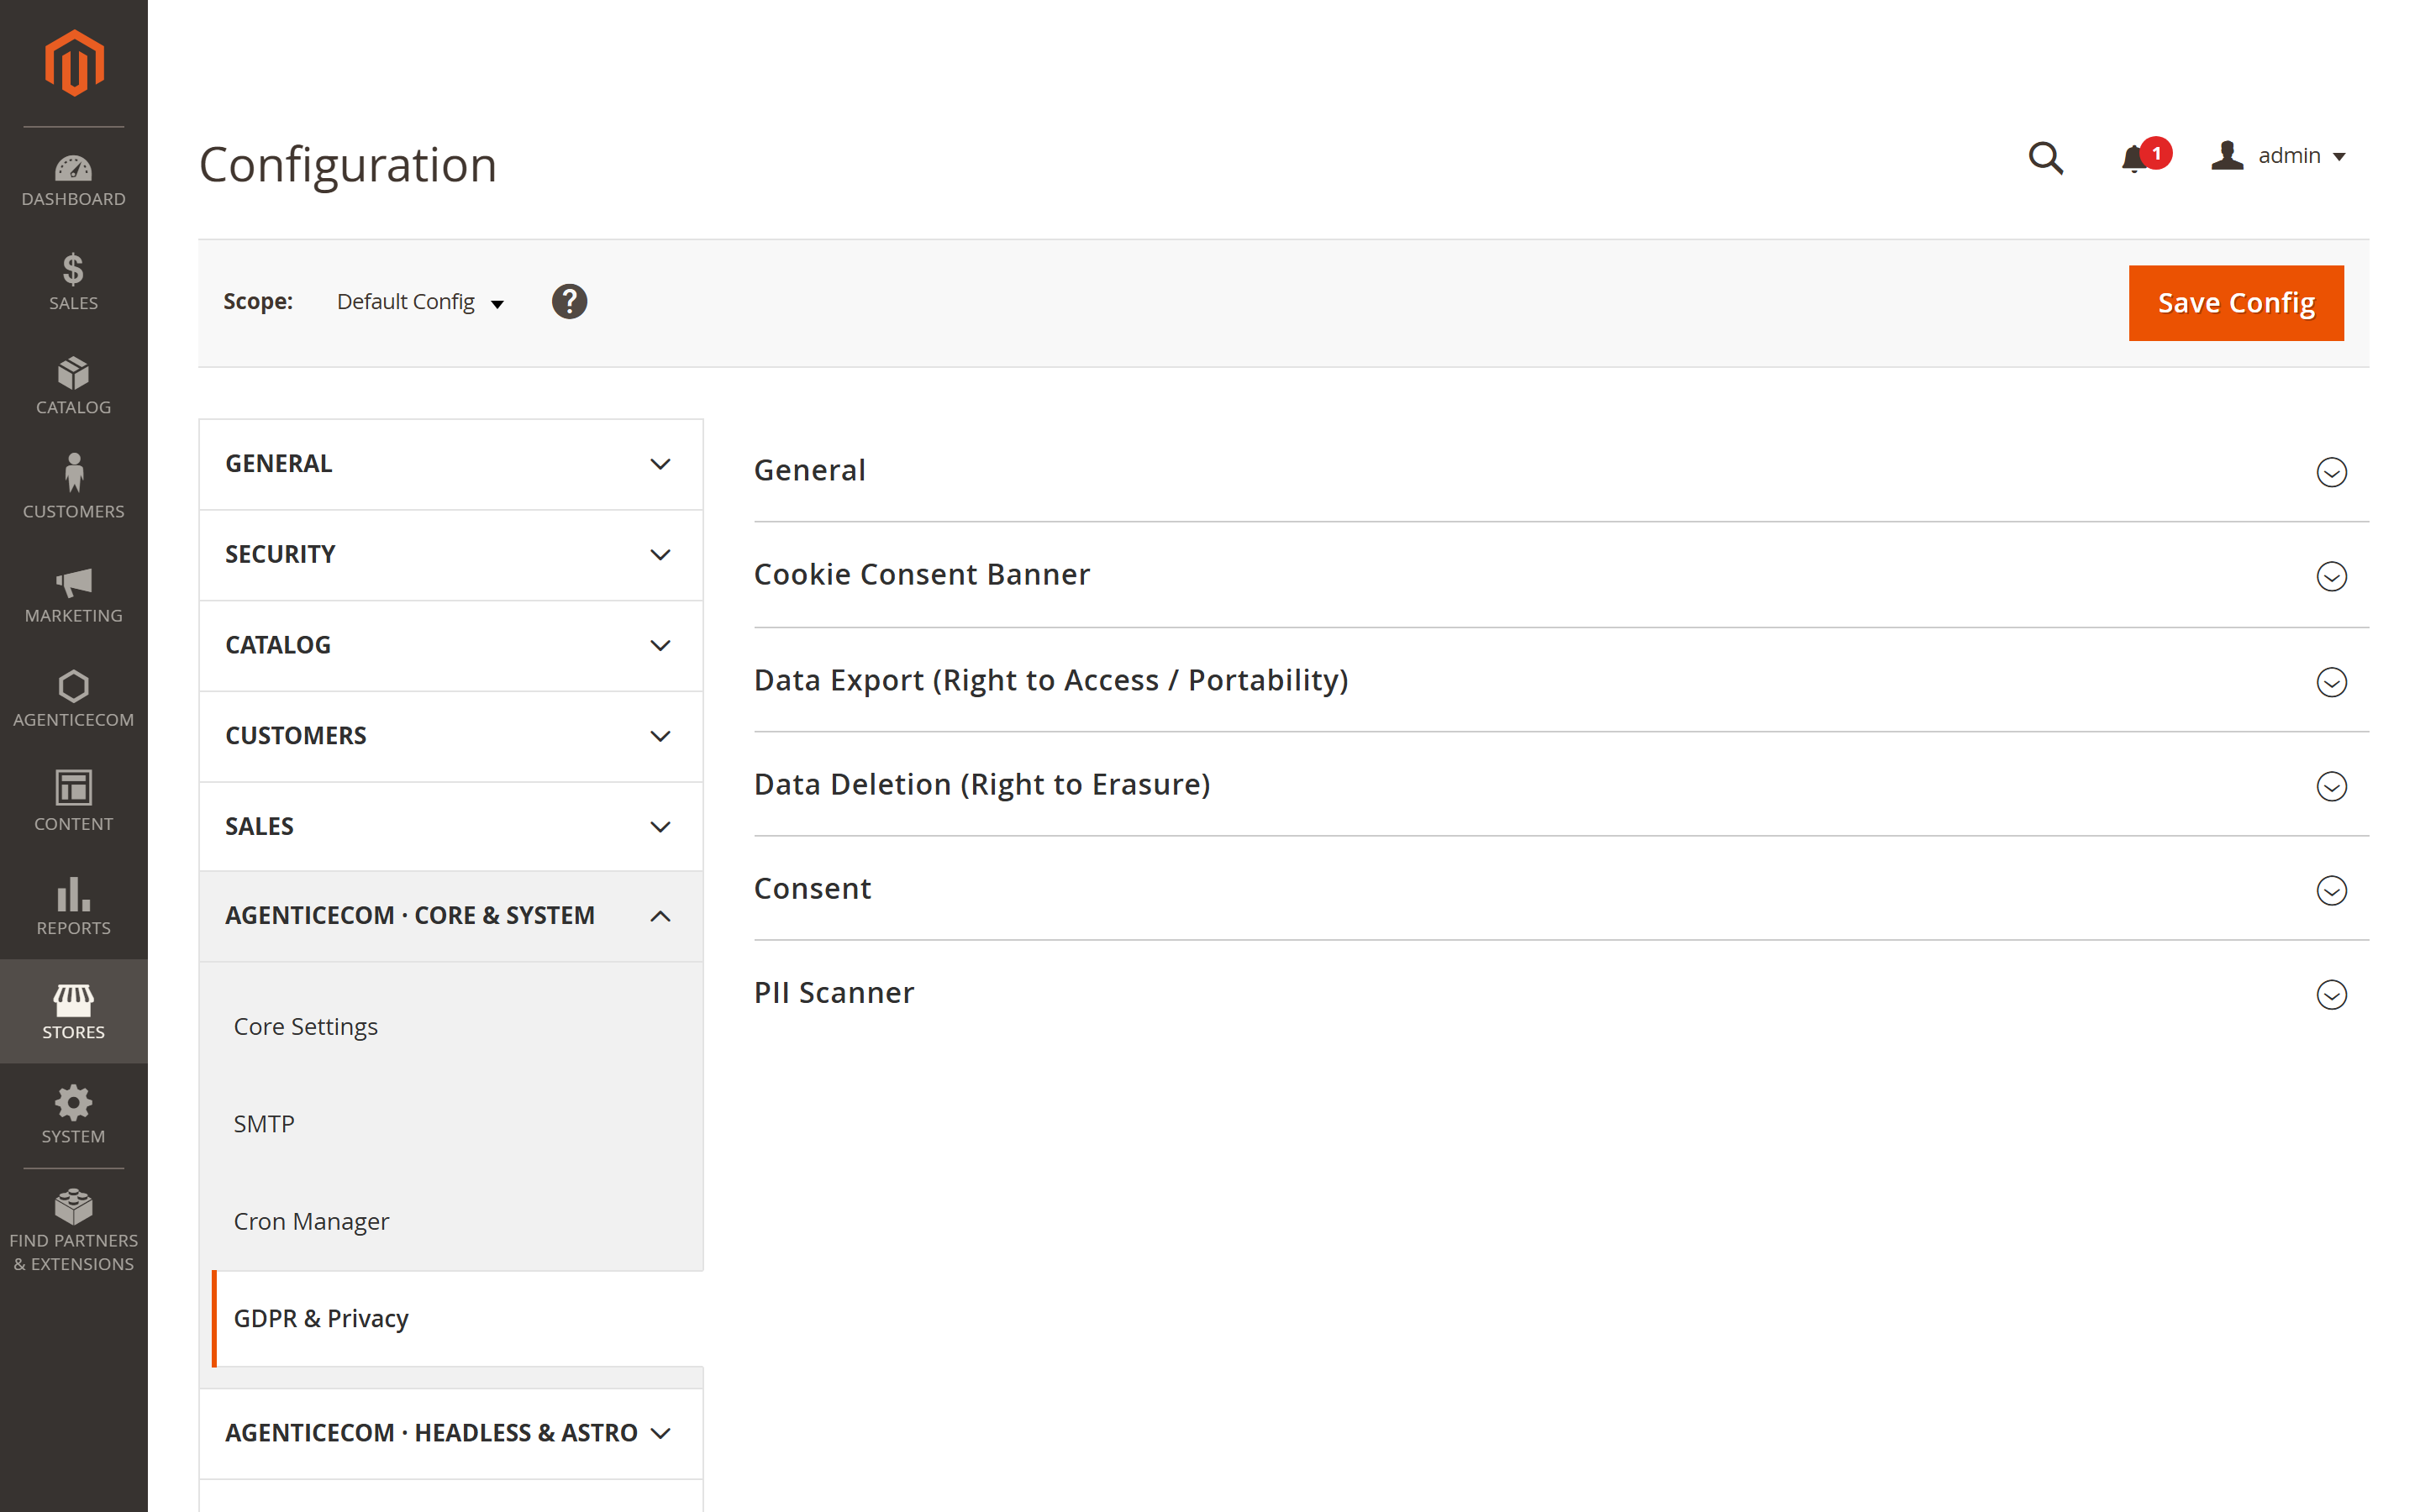This screenshot has height=1512, width=2420.
Task: Select GDPR & Privacy section
Action: click(458, 1318)
